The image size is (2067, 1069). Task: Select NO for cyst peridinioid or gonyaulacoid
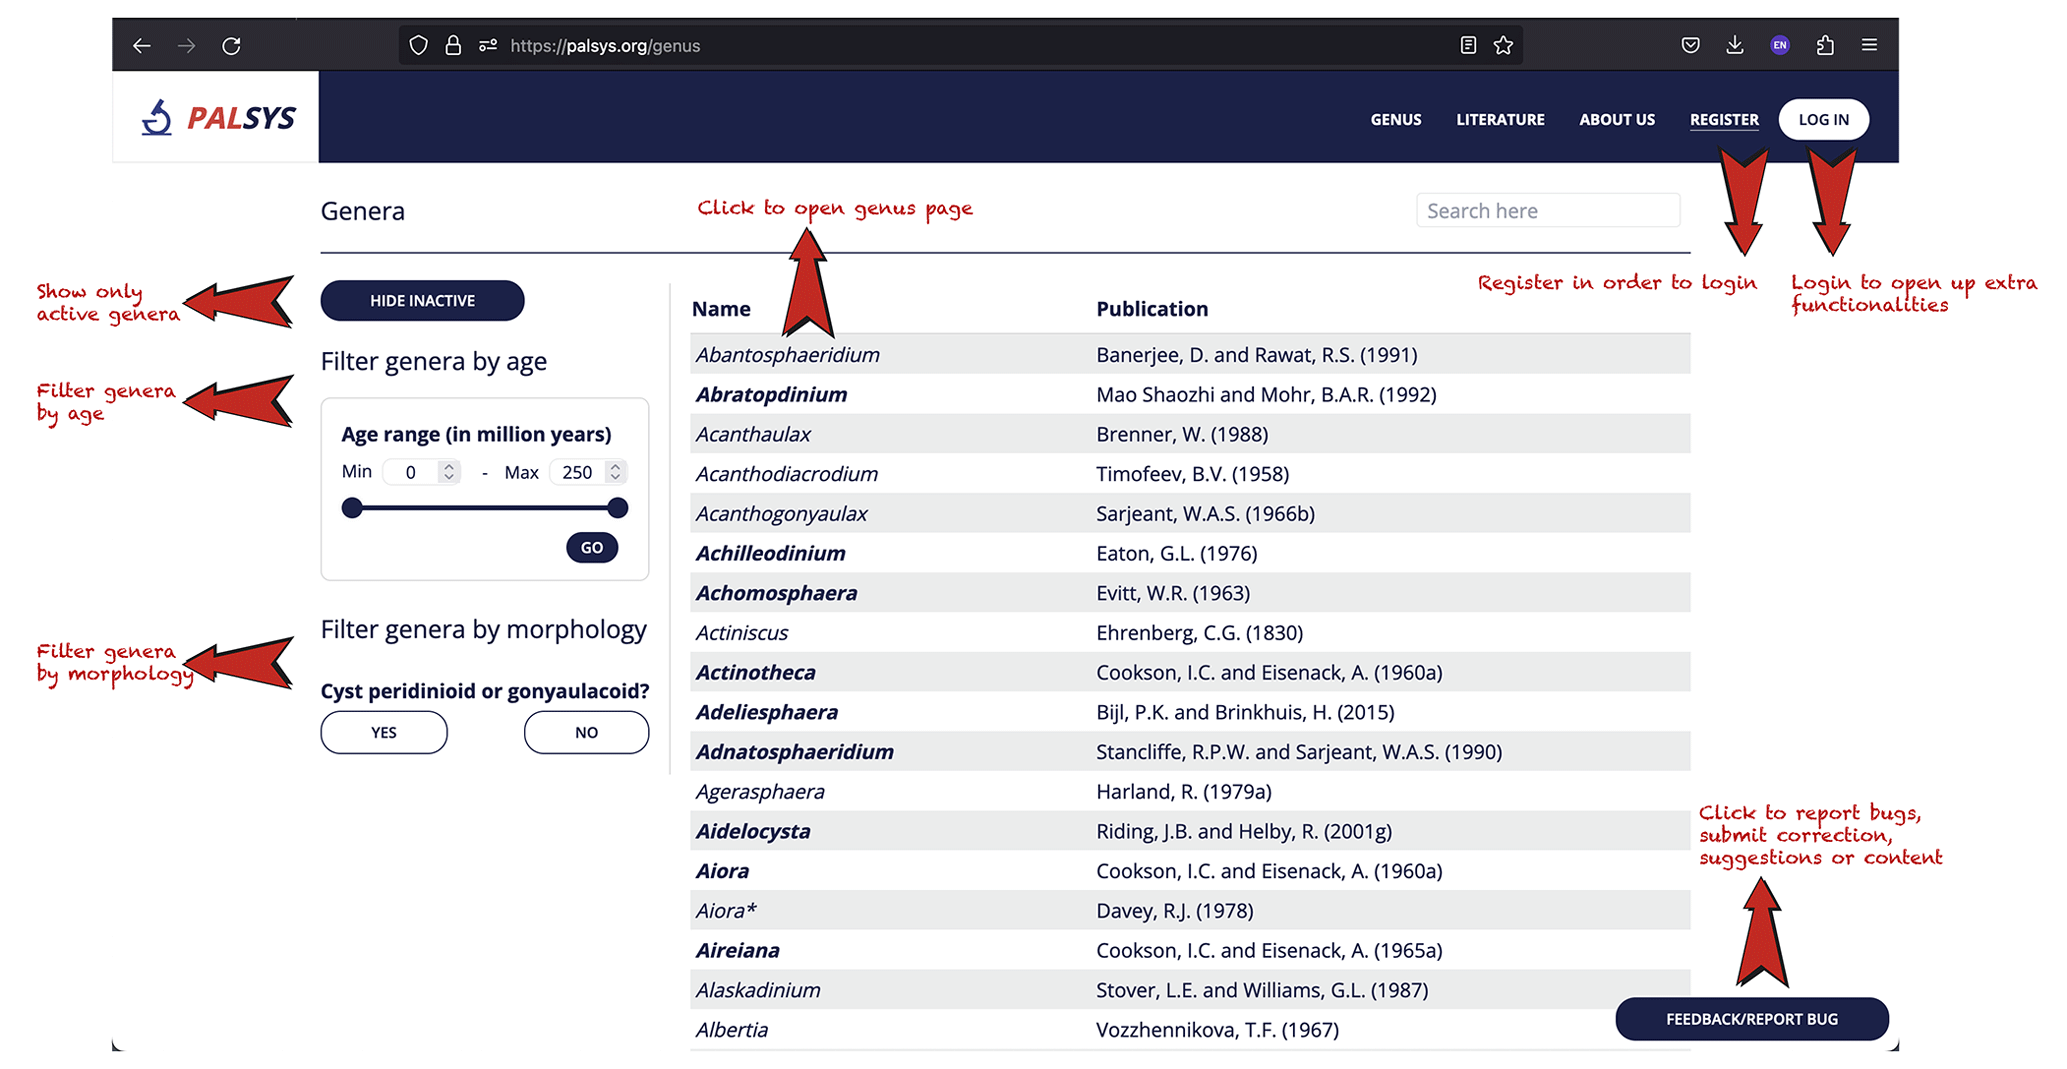click(x=586, y=733)
